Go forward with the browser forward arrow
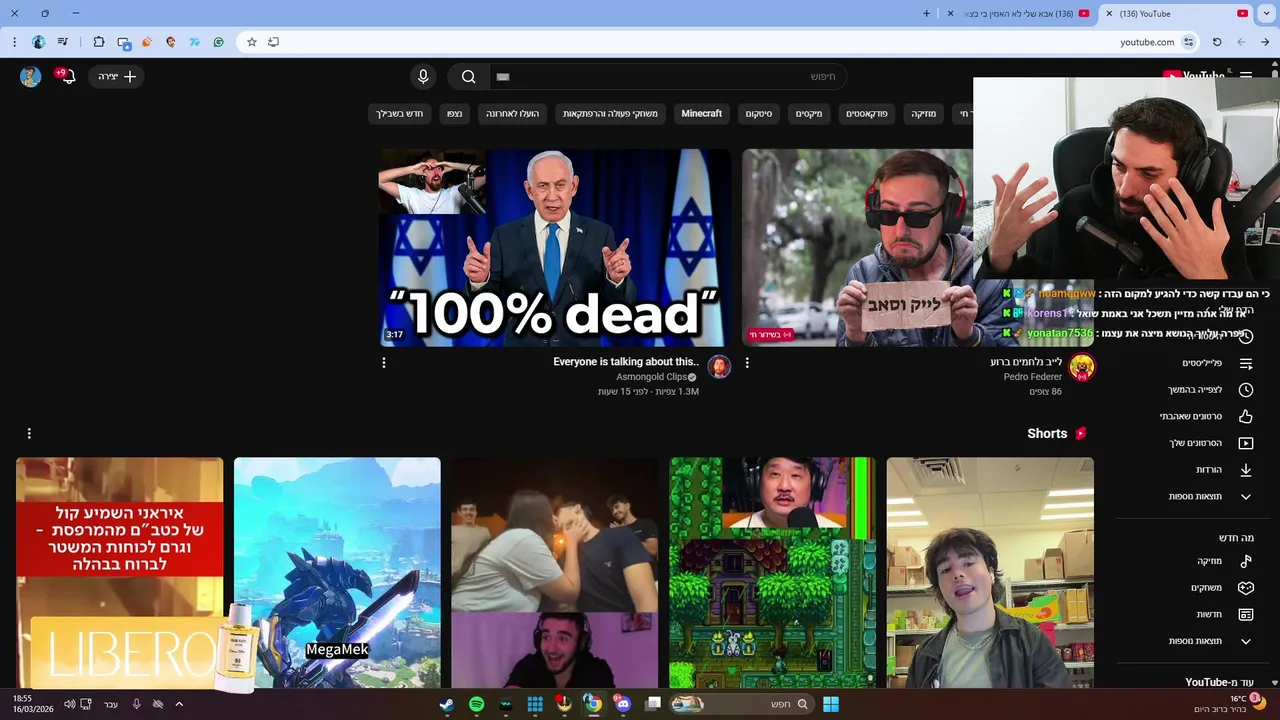The image size is (1280, 720). (1241, 42)
